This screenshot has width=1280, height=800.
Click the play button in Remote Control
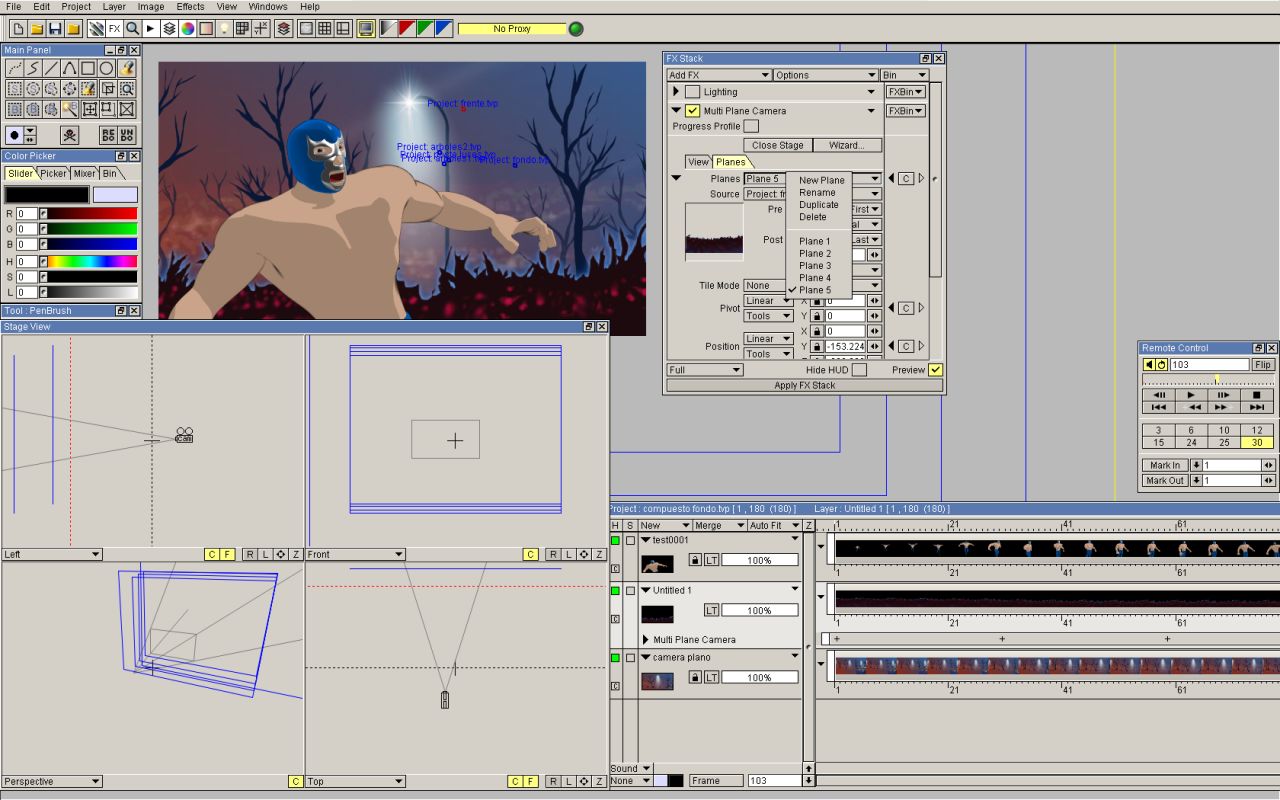pos(1191,395)
